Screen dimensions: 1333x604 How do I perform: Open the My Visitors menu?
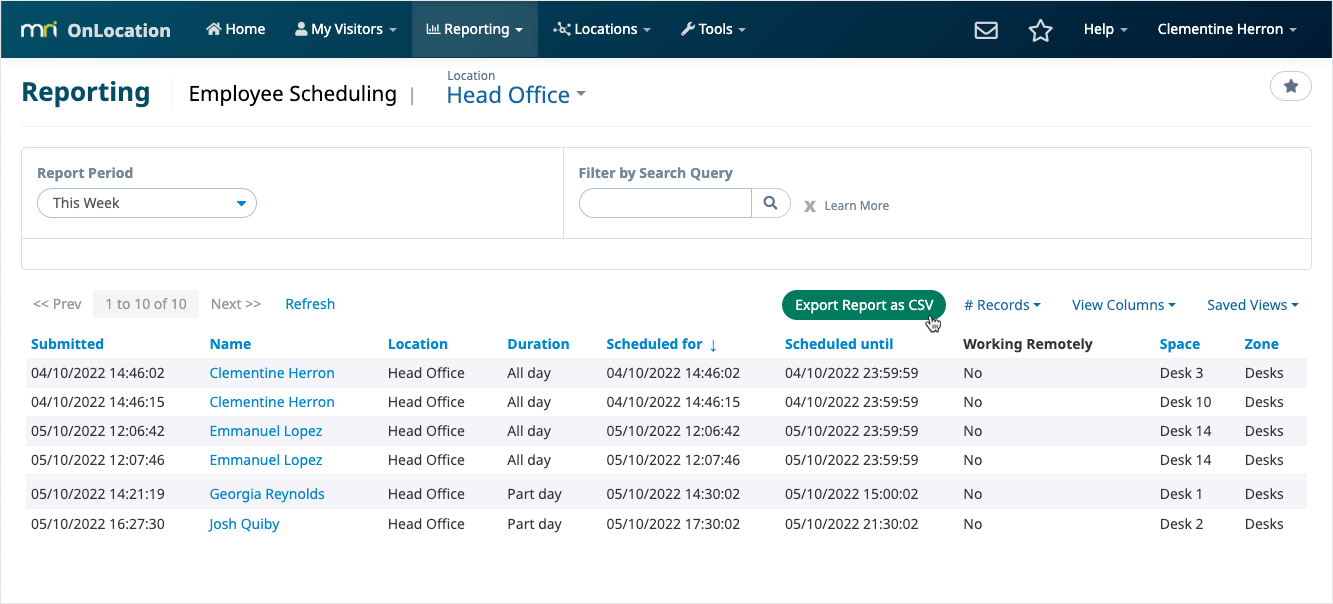coord(344,29)
